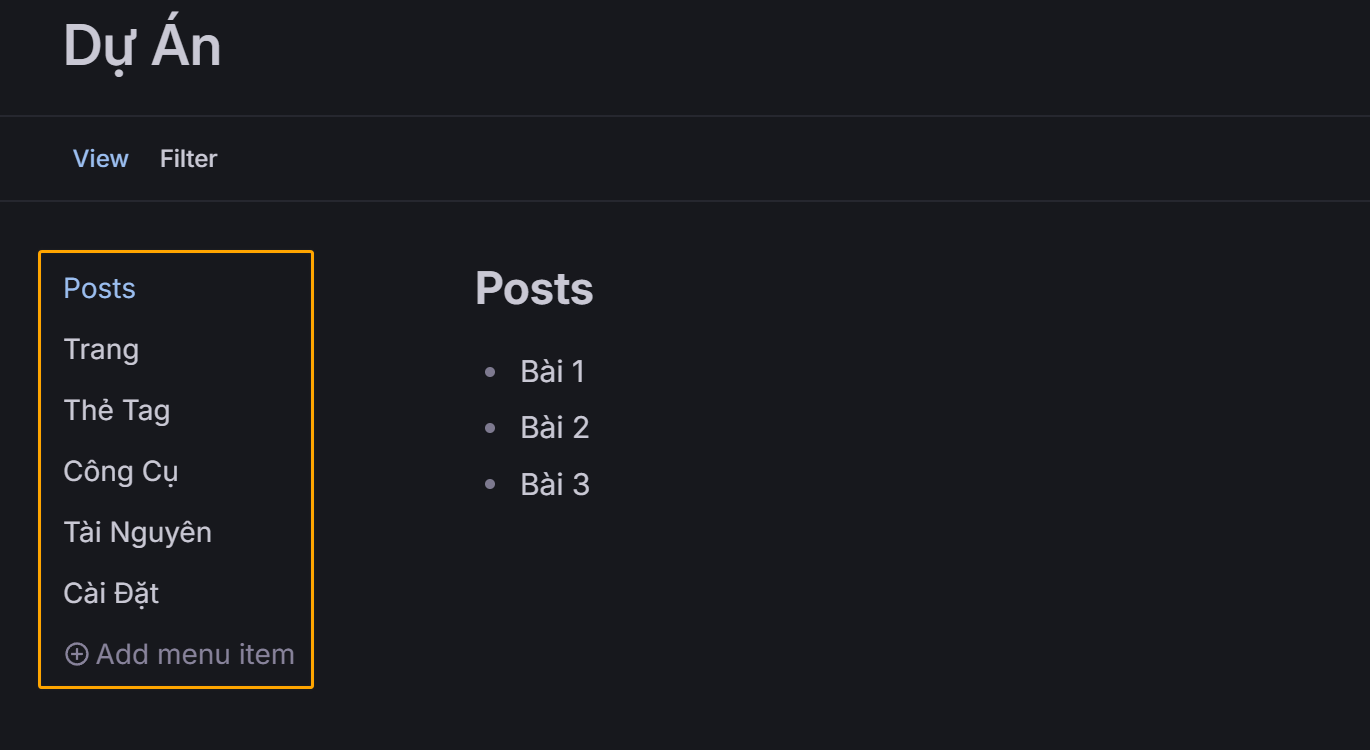
Task: Open the Filter tab
Action: [x=189, y=159]
